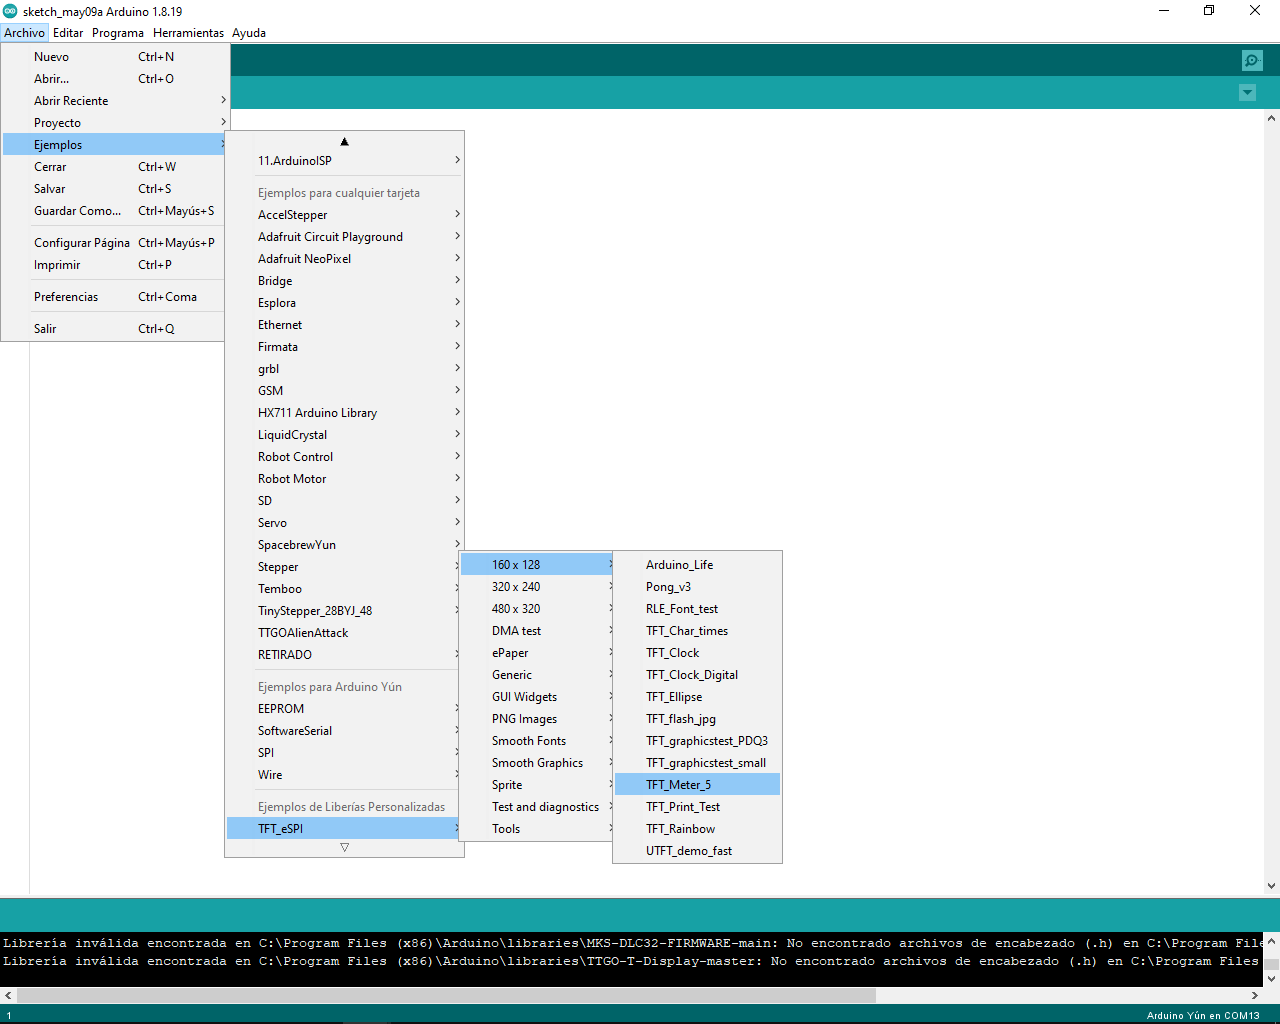Screen dimensions: 1280x1024
Task: Click the Arduino logo in title bar
Action: click(x=10, y=11)
